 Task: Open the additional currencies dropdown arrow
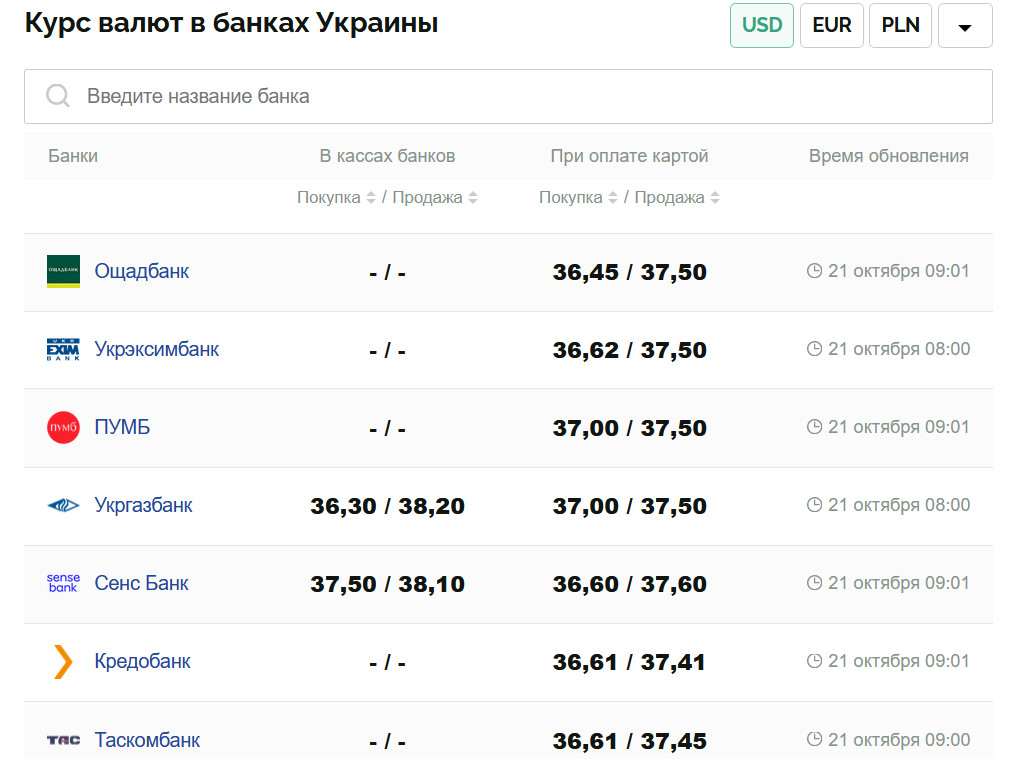click(965, 26)
